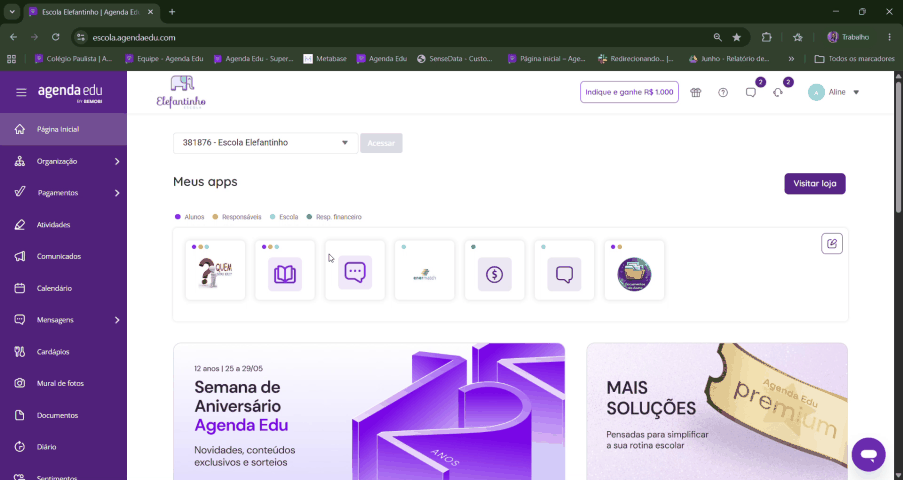The width and height of the screenshot is (903, 480).
Task: Open Atividades in sidebar
Action: (x=63, y=225)
